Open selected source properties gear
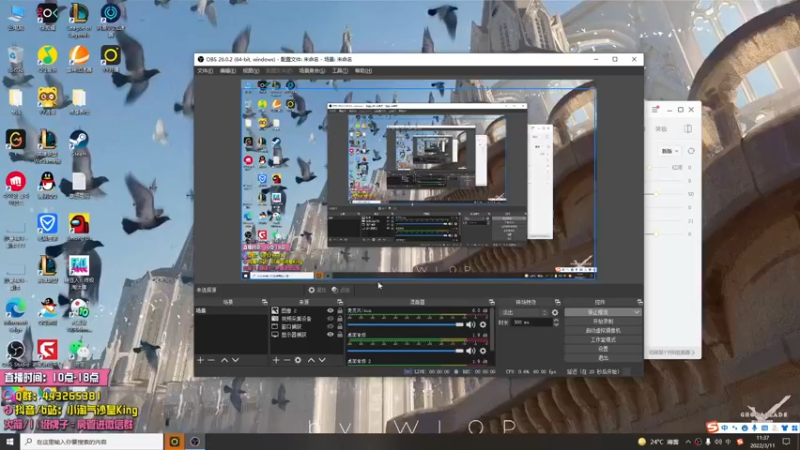This screenshot has width=800, height=450. 298,360
